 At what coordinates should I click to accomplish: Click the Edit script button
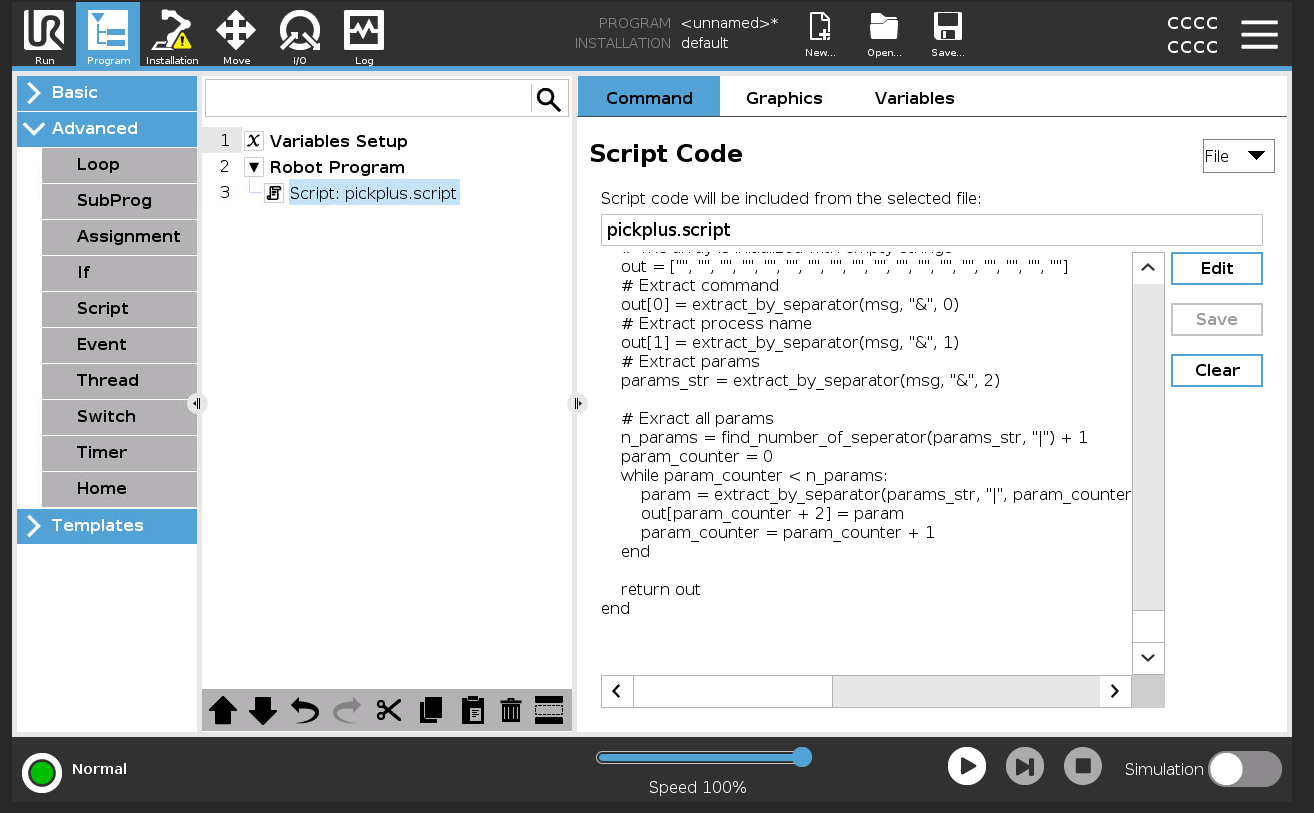pos(1217,268)
